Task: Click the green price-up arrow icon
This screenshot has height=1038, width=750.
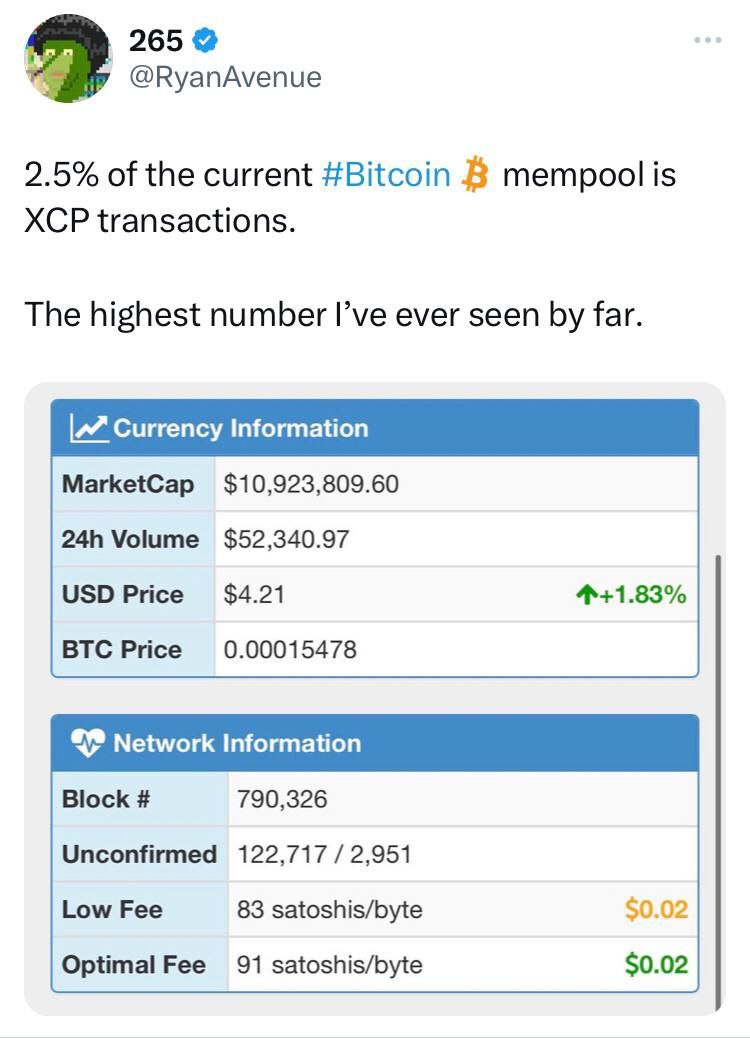Action: coord(583,595)
